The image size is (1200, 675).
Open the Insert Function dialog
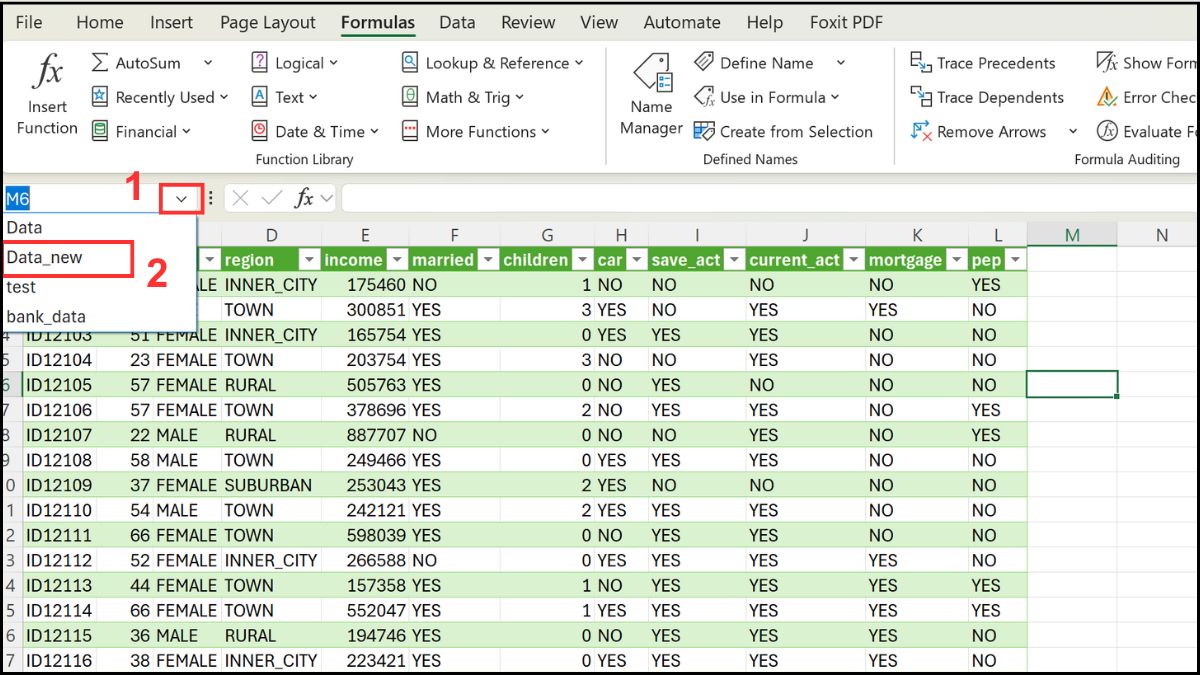point(45,95)
